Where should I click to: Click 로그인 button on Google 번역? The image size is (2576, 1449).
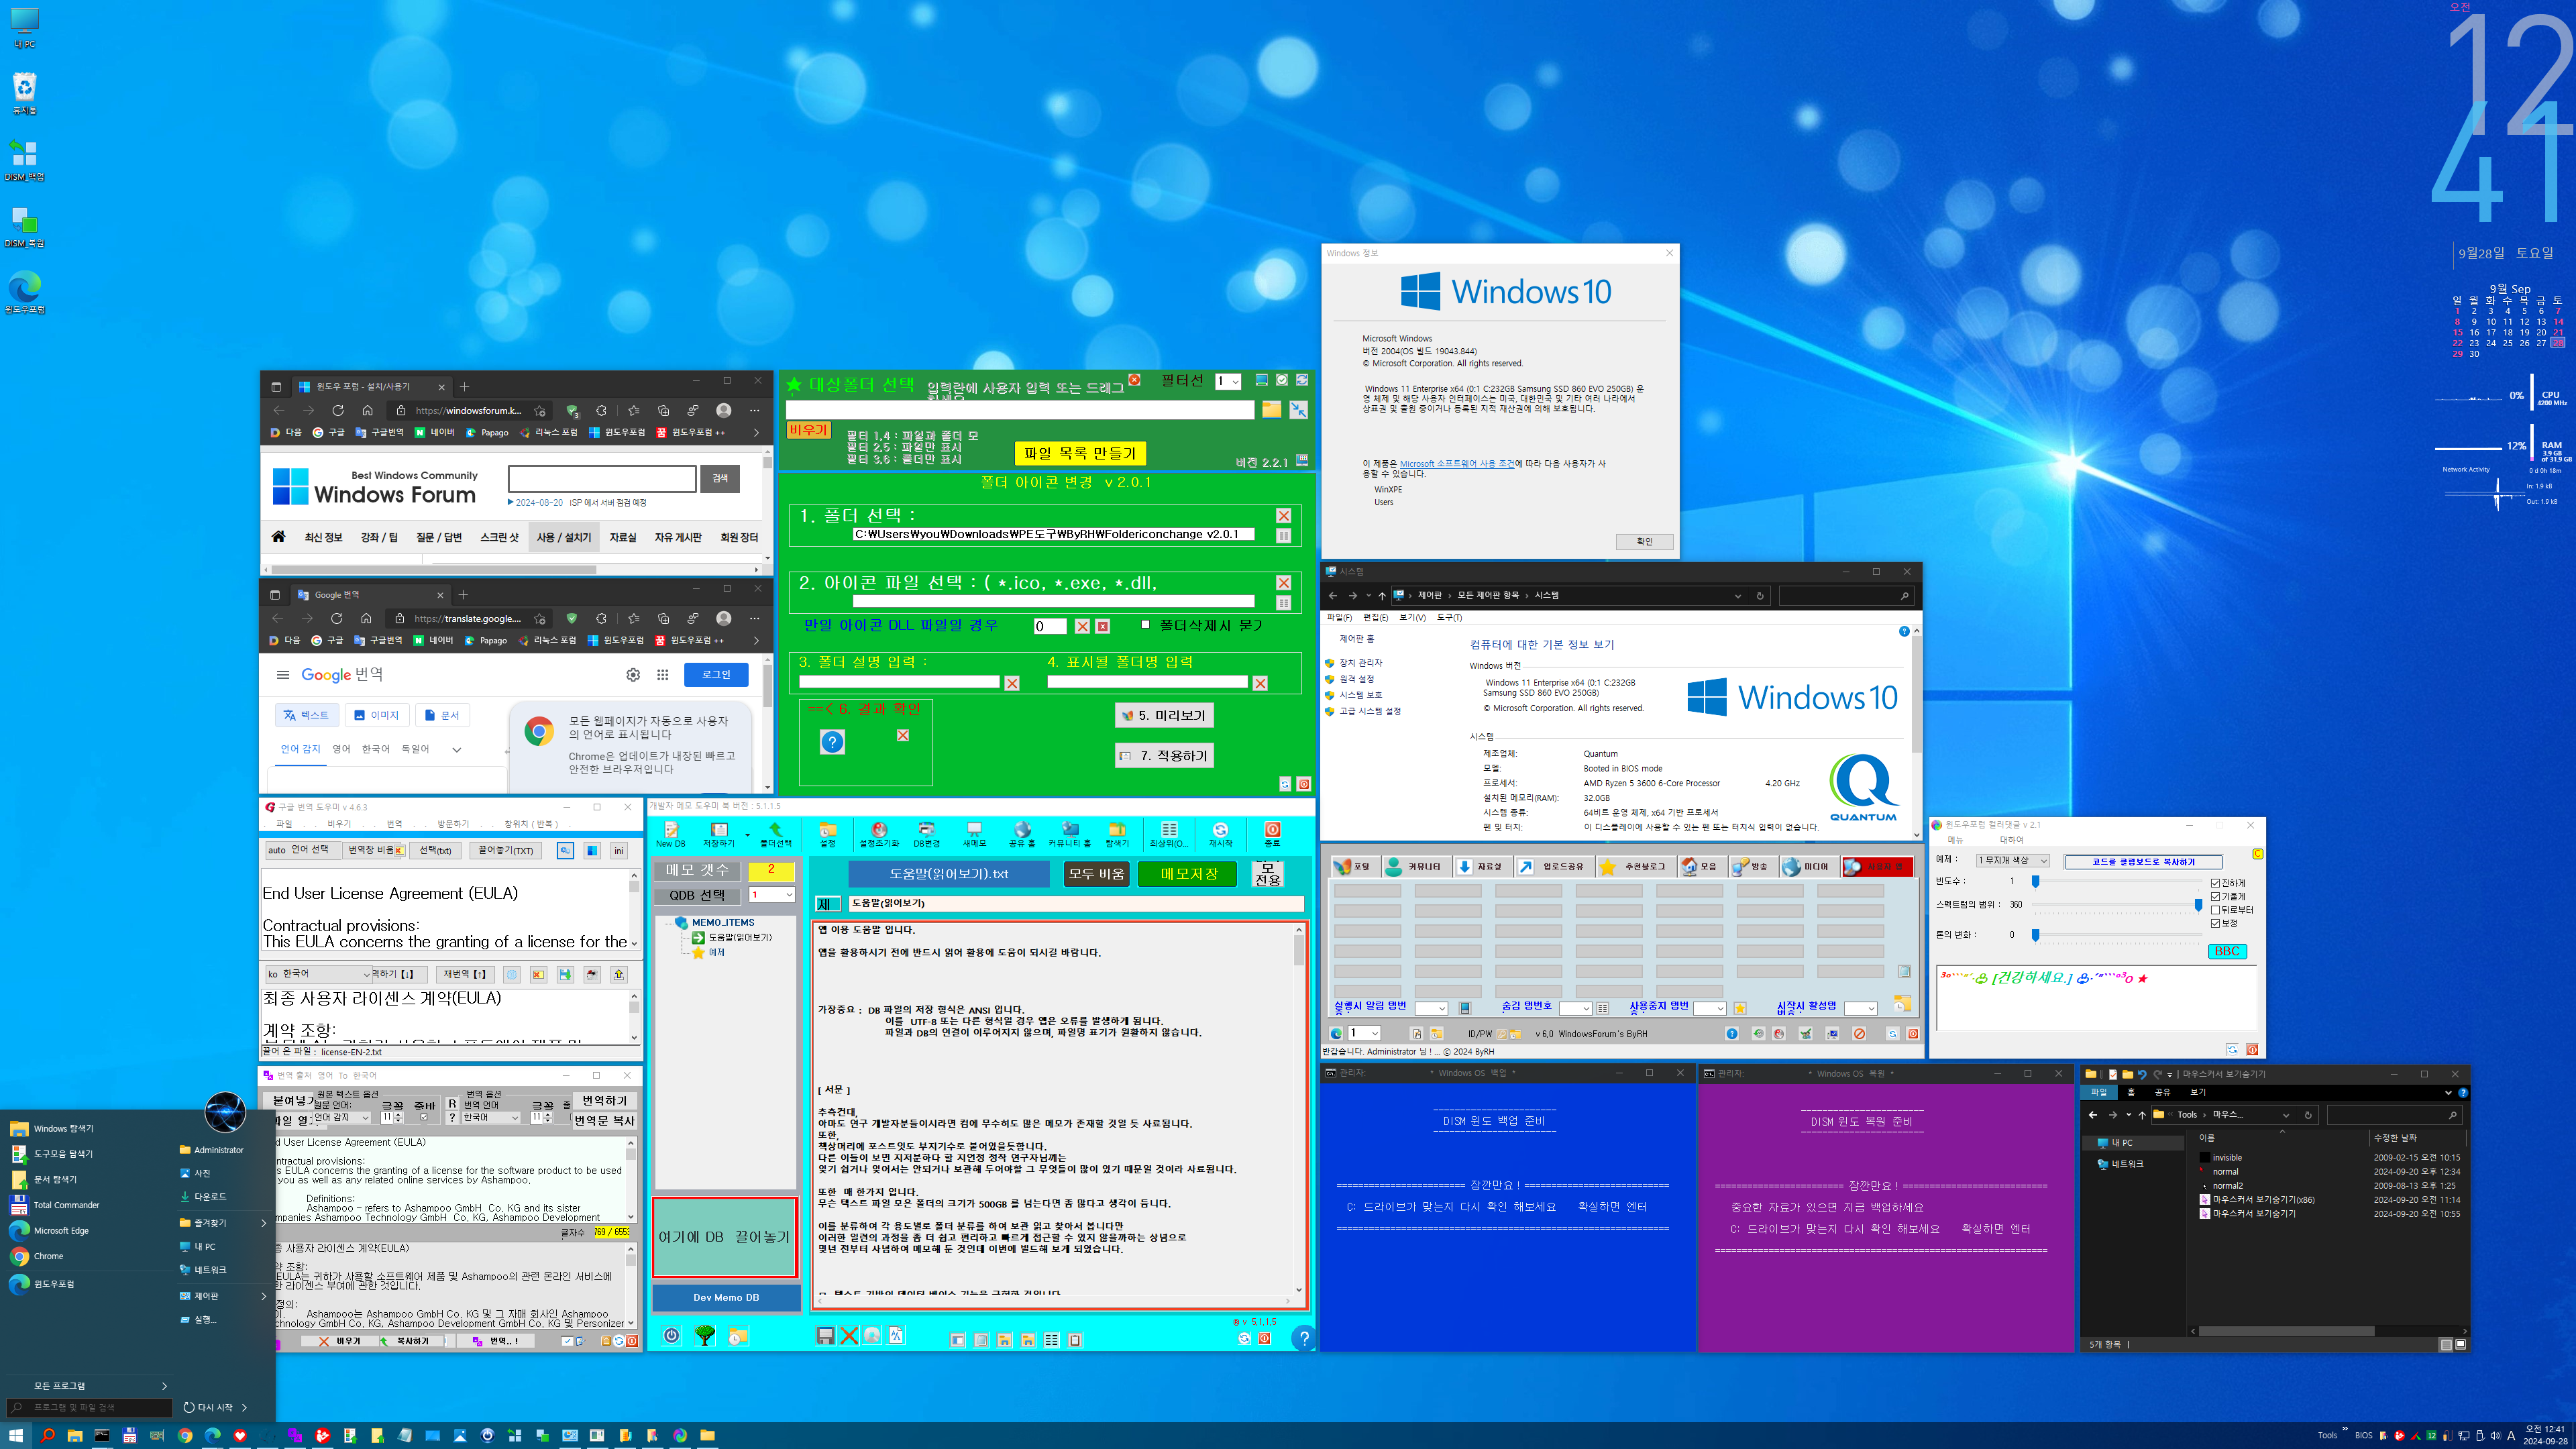pyautogui.click(x=716, y=674)
